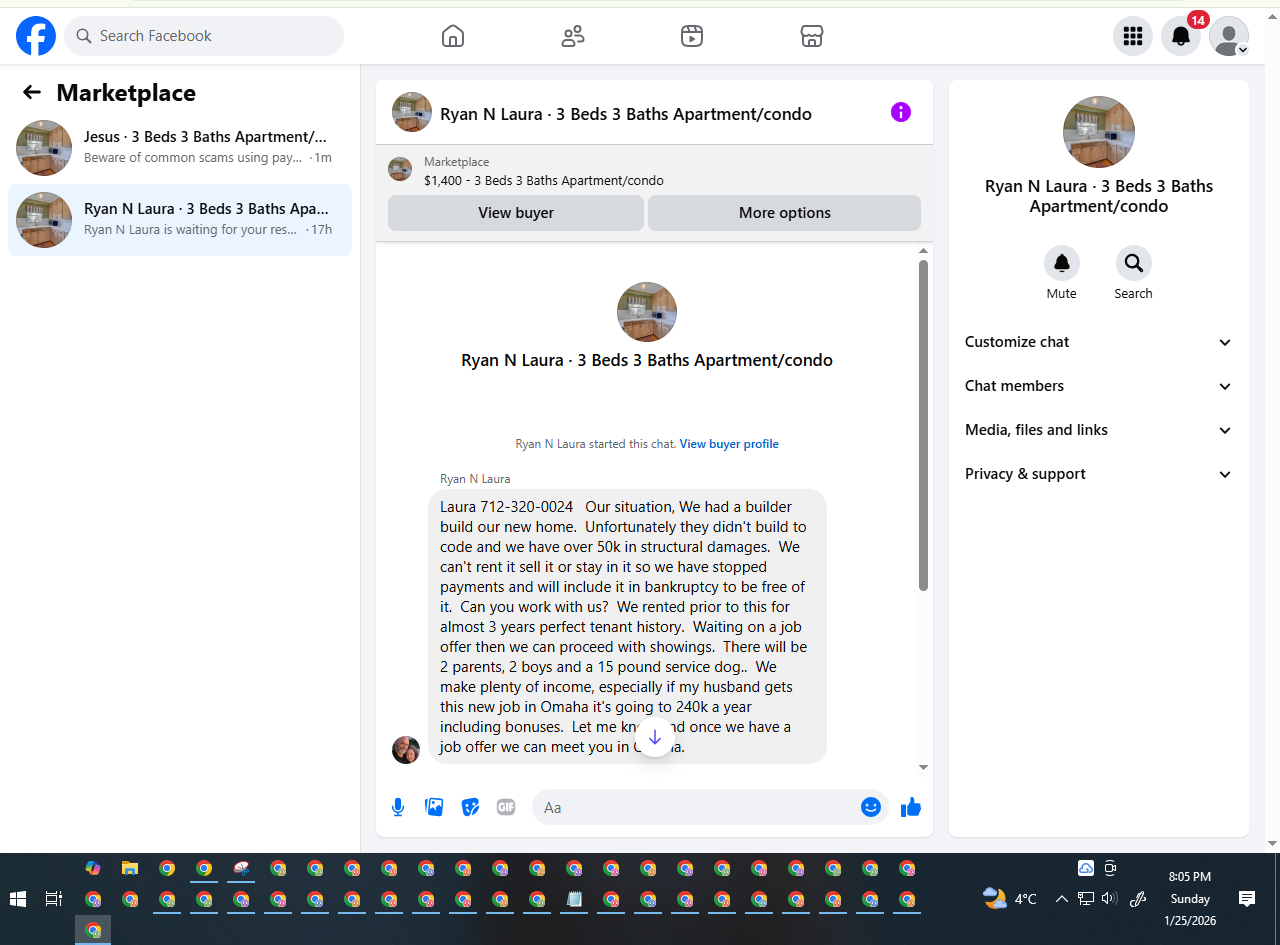Open the account profile avatar menu

click(1229, 36)
